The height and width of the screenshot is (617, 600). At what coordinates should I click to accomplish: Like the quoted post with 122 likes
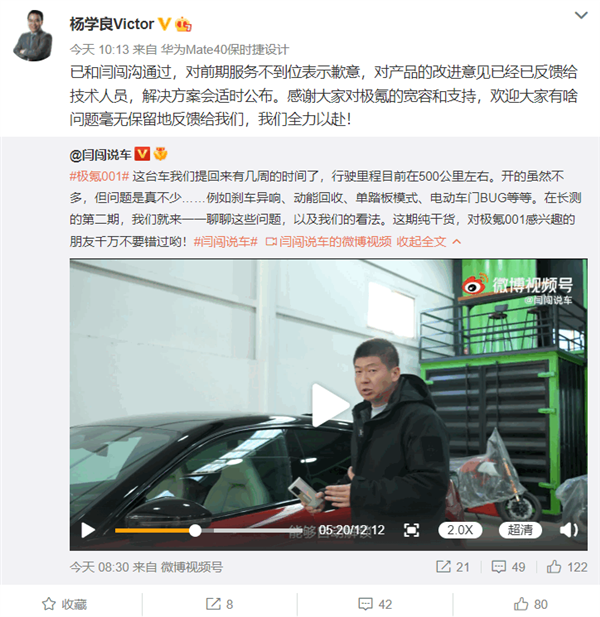click(x=567, y=567)
